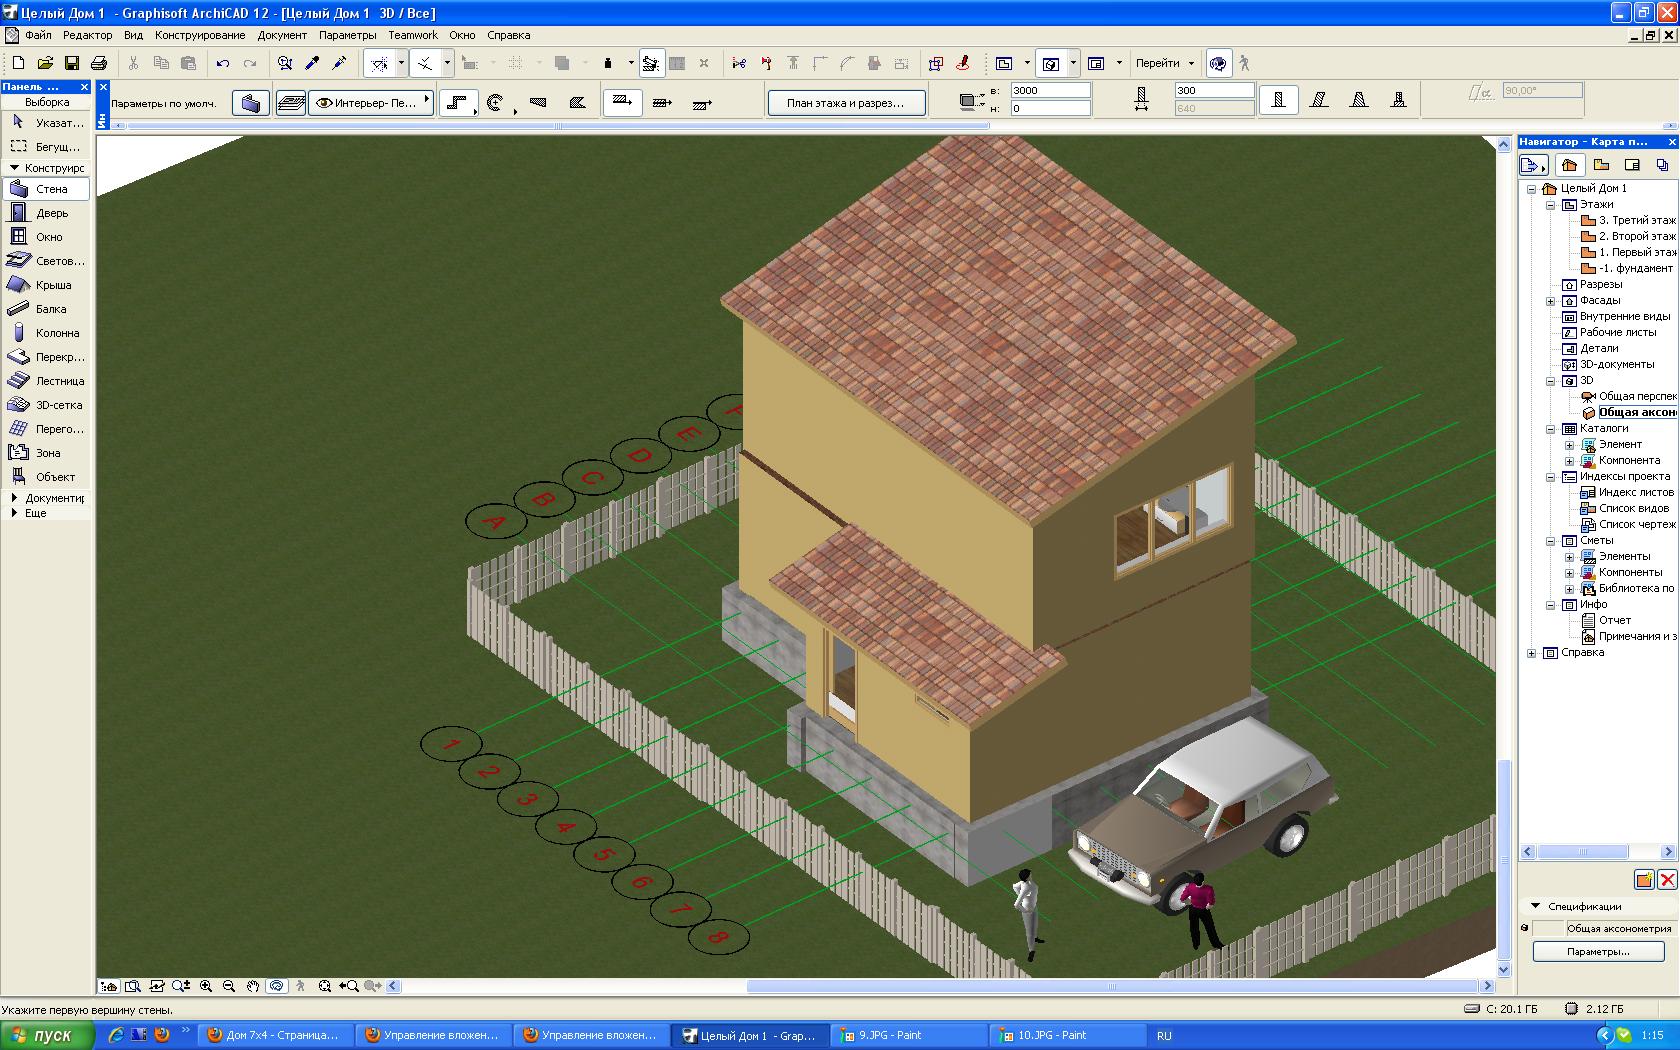Click the Undo arrow icon
The height and width of the screenshot is (1050, 1680).
pos(223,63)
